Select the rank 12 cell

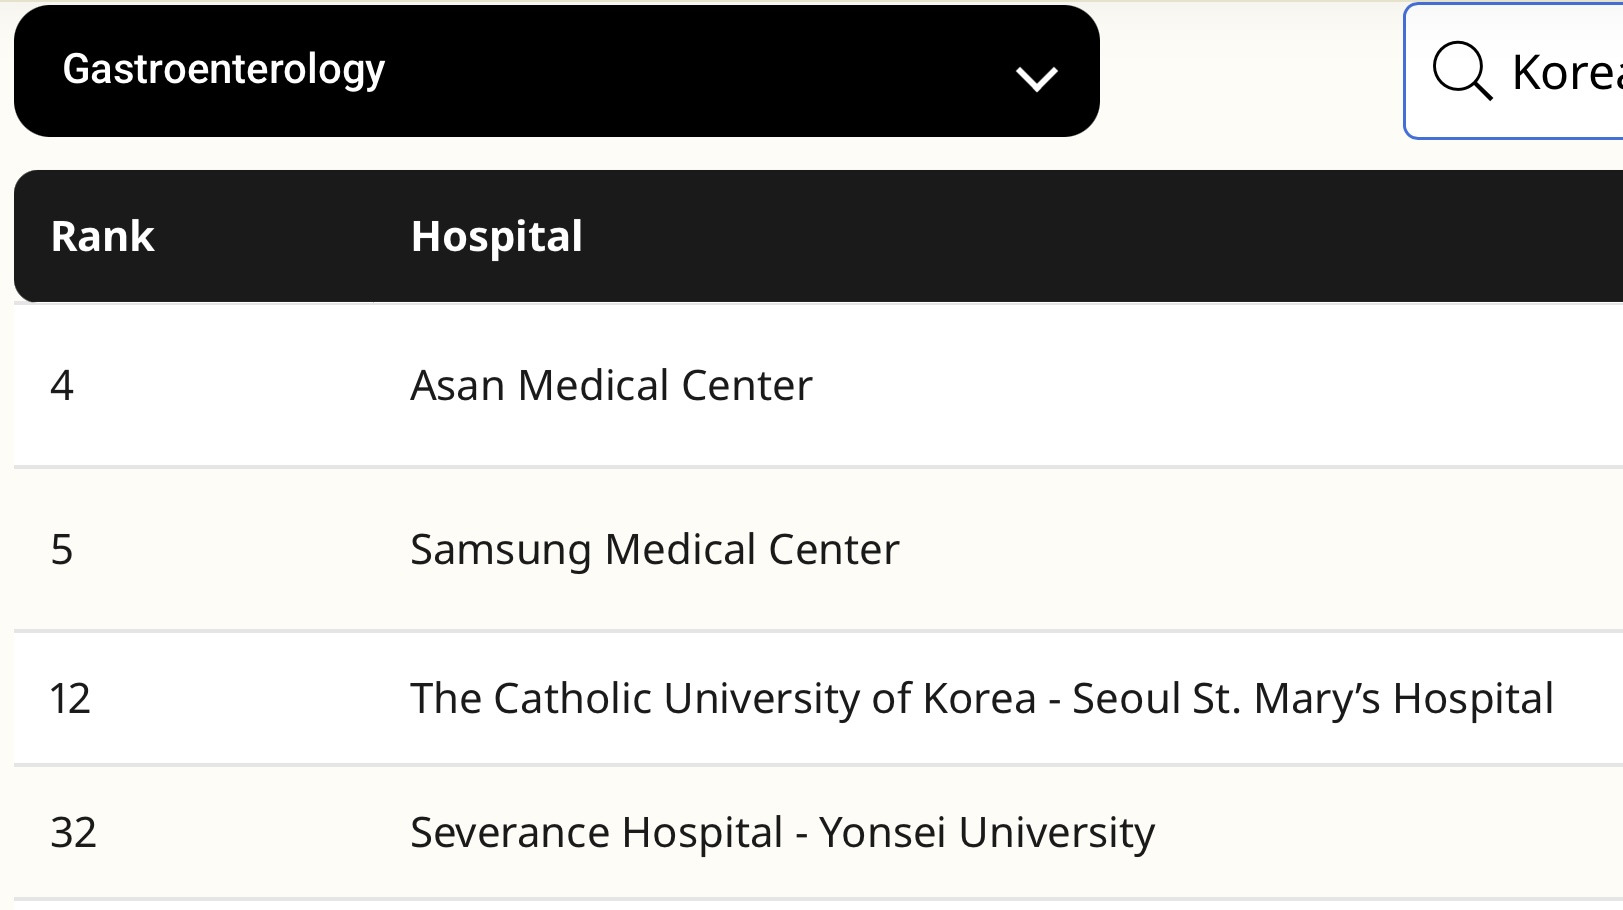tap(70, 698)
